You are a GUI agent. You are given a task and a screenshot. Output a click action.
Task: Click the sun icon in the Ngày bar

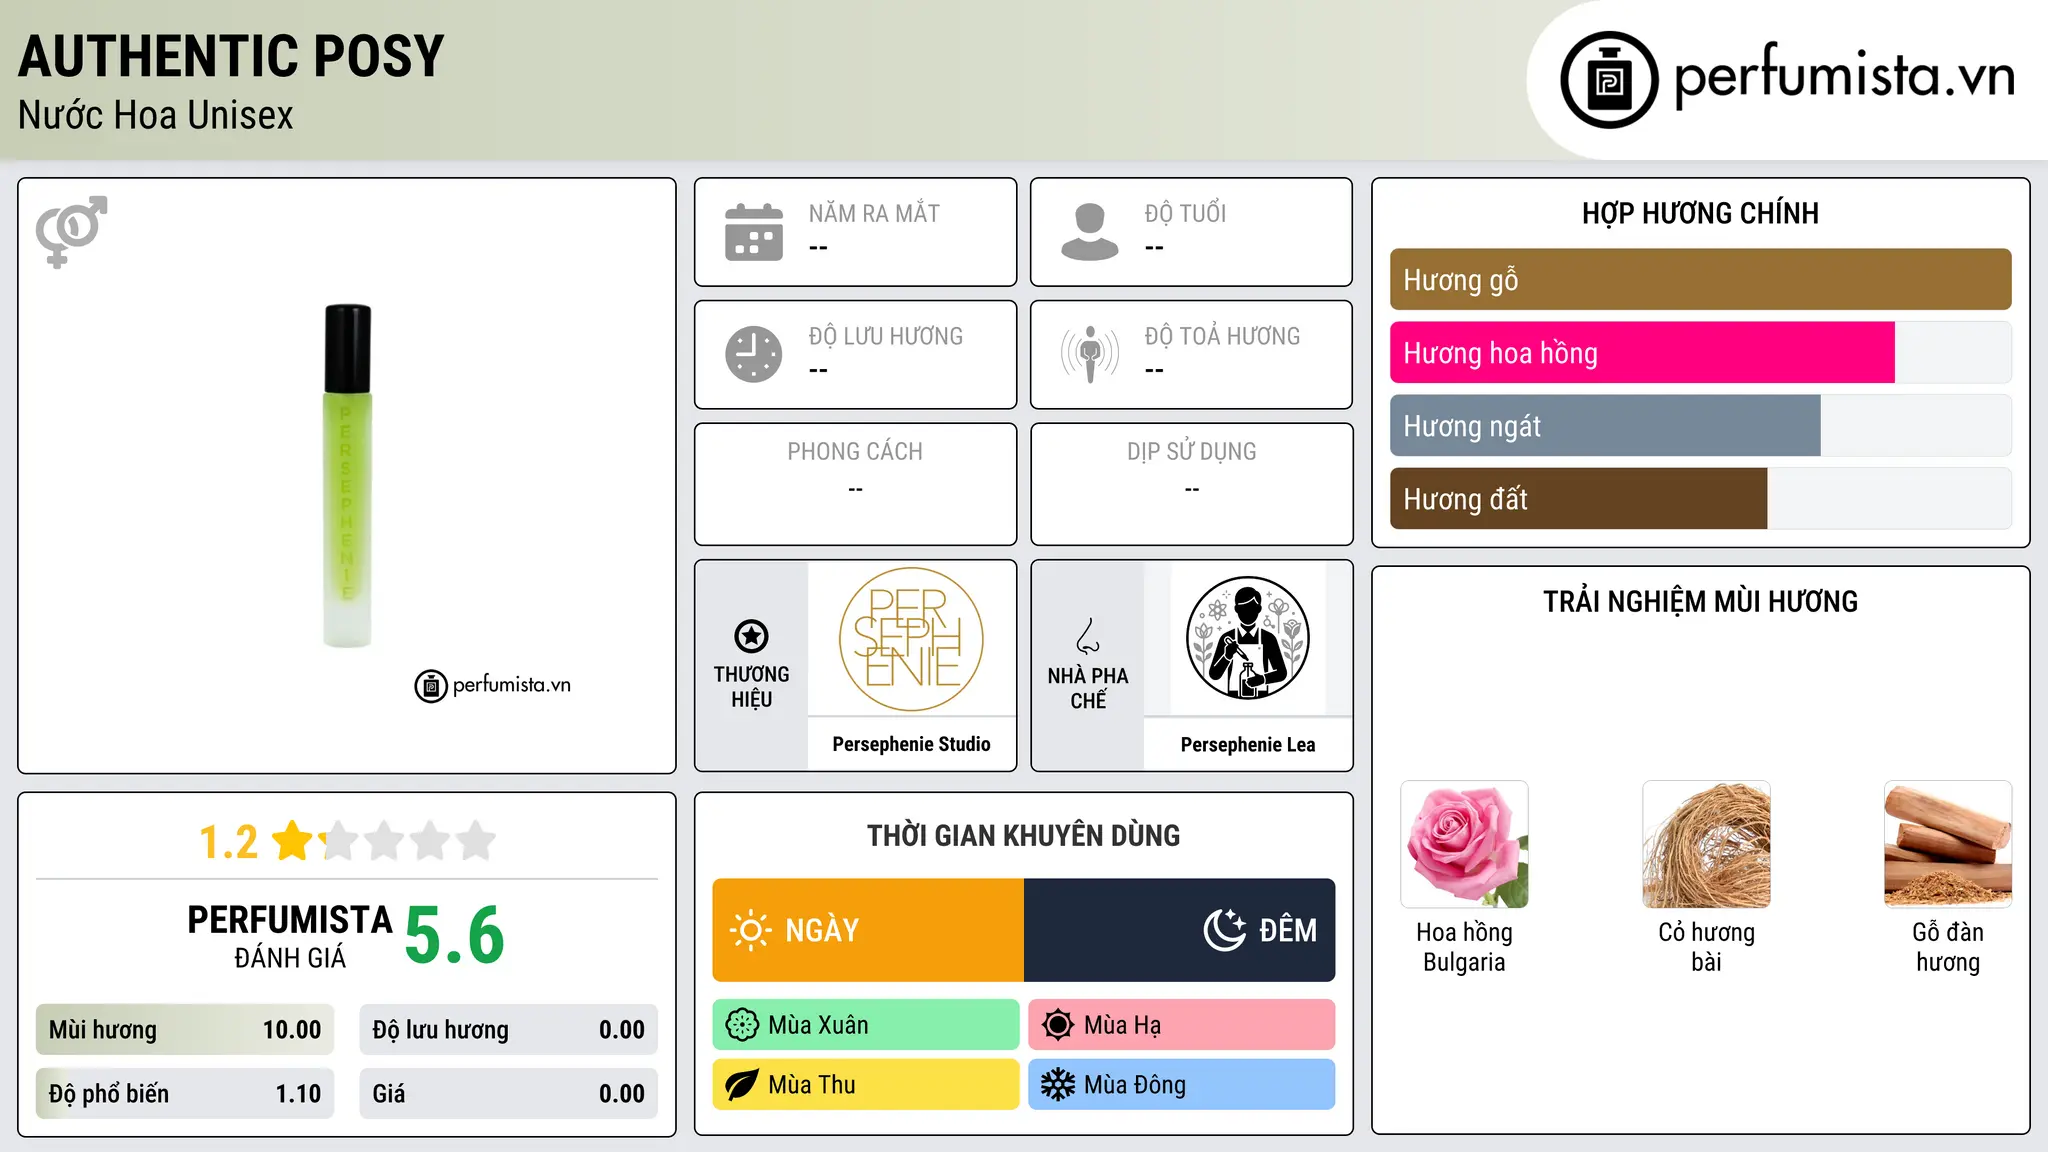point(750,930)
